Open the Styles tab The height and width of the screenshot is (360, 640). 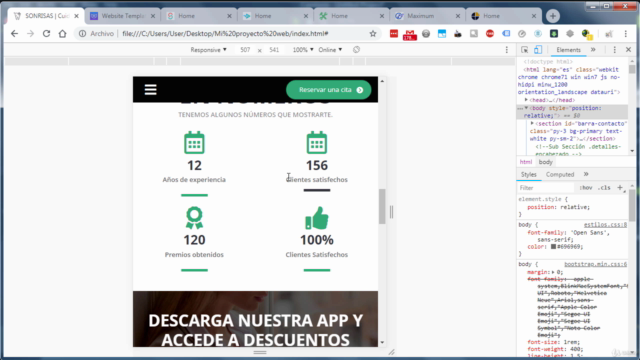[529, 174]
